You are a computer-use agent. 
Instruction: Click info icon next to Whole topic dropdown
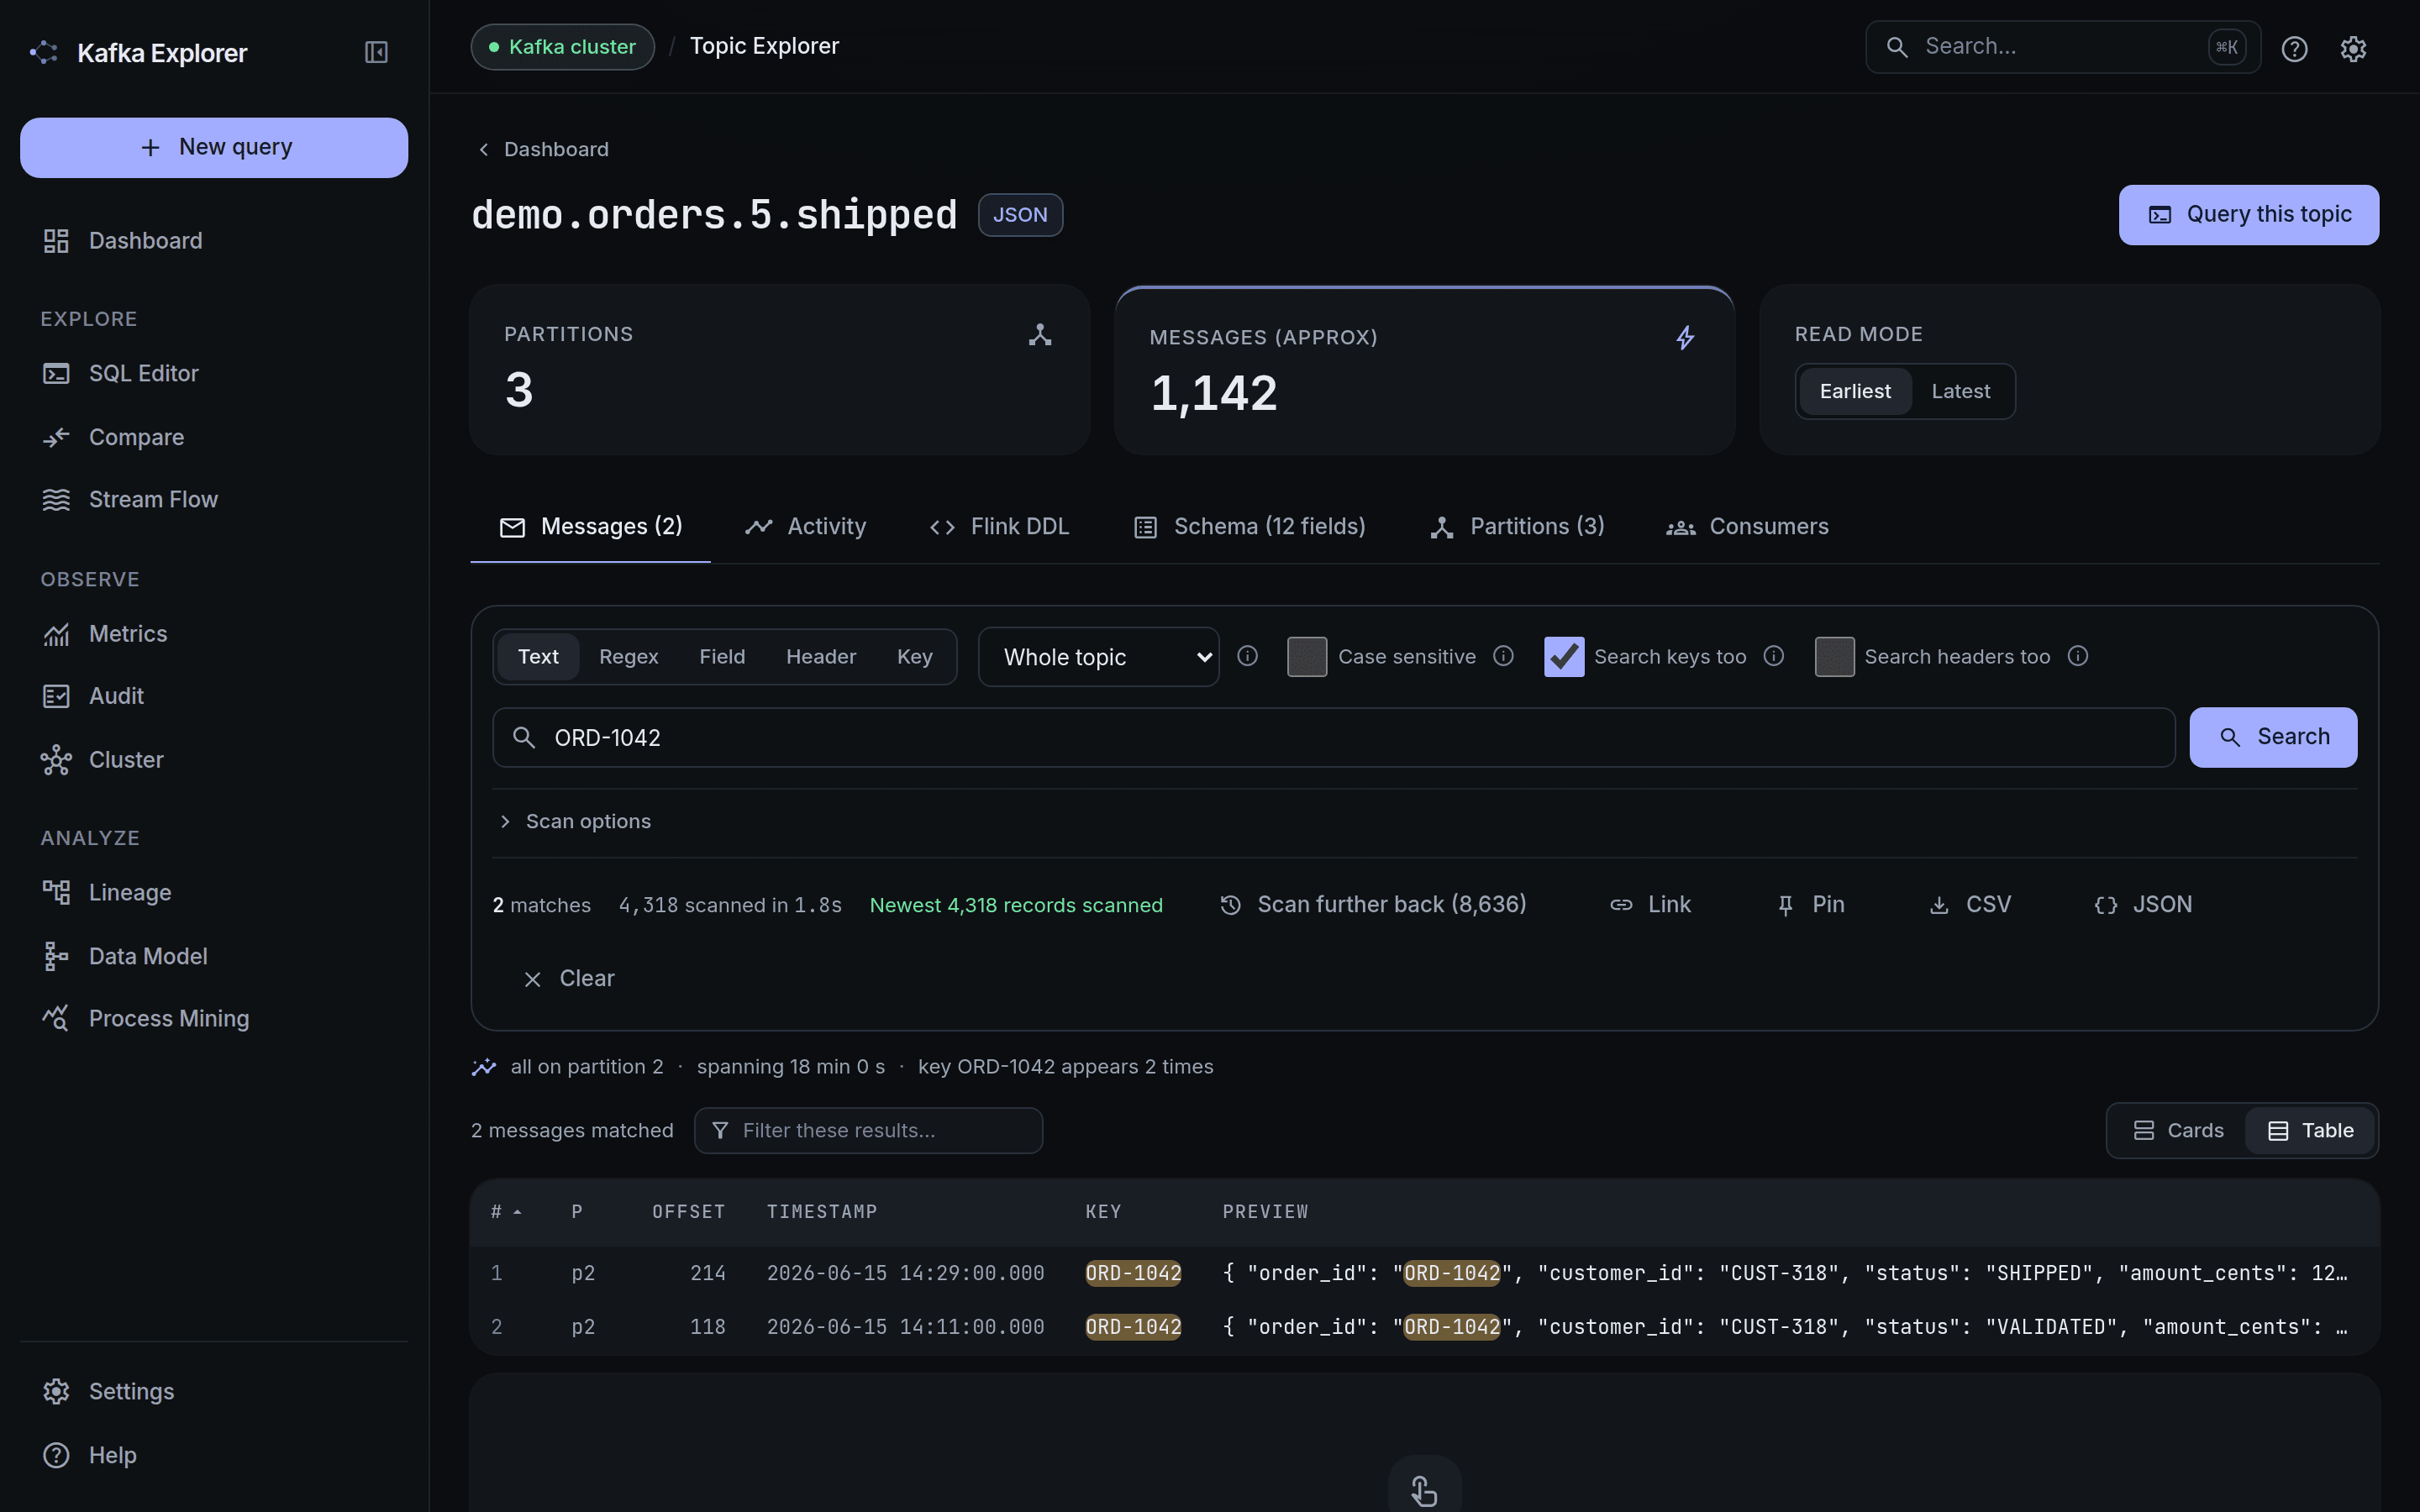(1247, 656)
